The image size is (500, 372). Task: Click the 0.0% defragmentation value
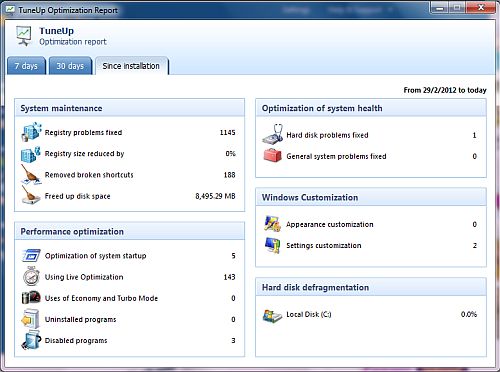tap(469, 314)
